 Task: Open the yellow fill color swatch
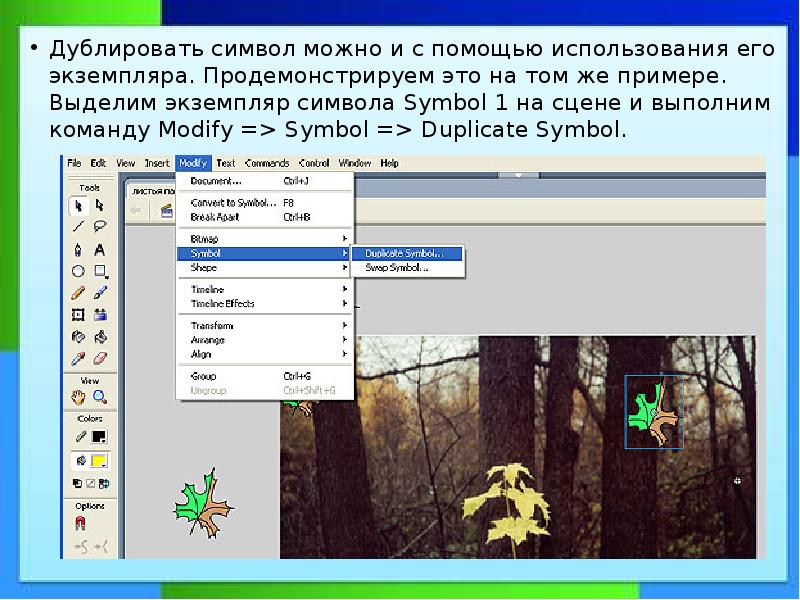[x=99, y=461]
